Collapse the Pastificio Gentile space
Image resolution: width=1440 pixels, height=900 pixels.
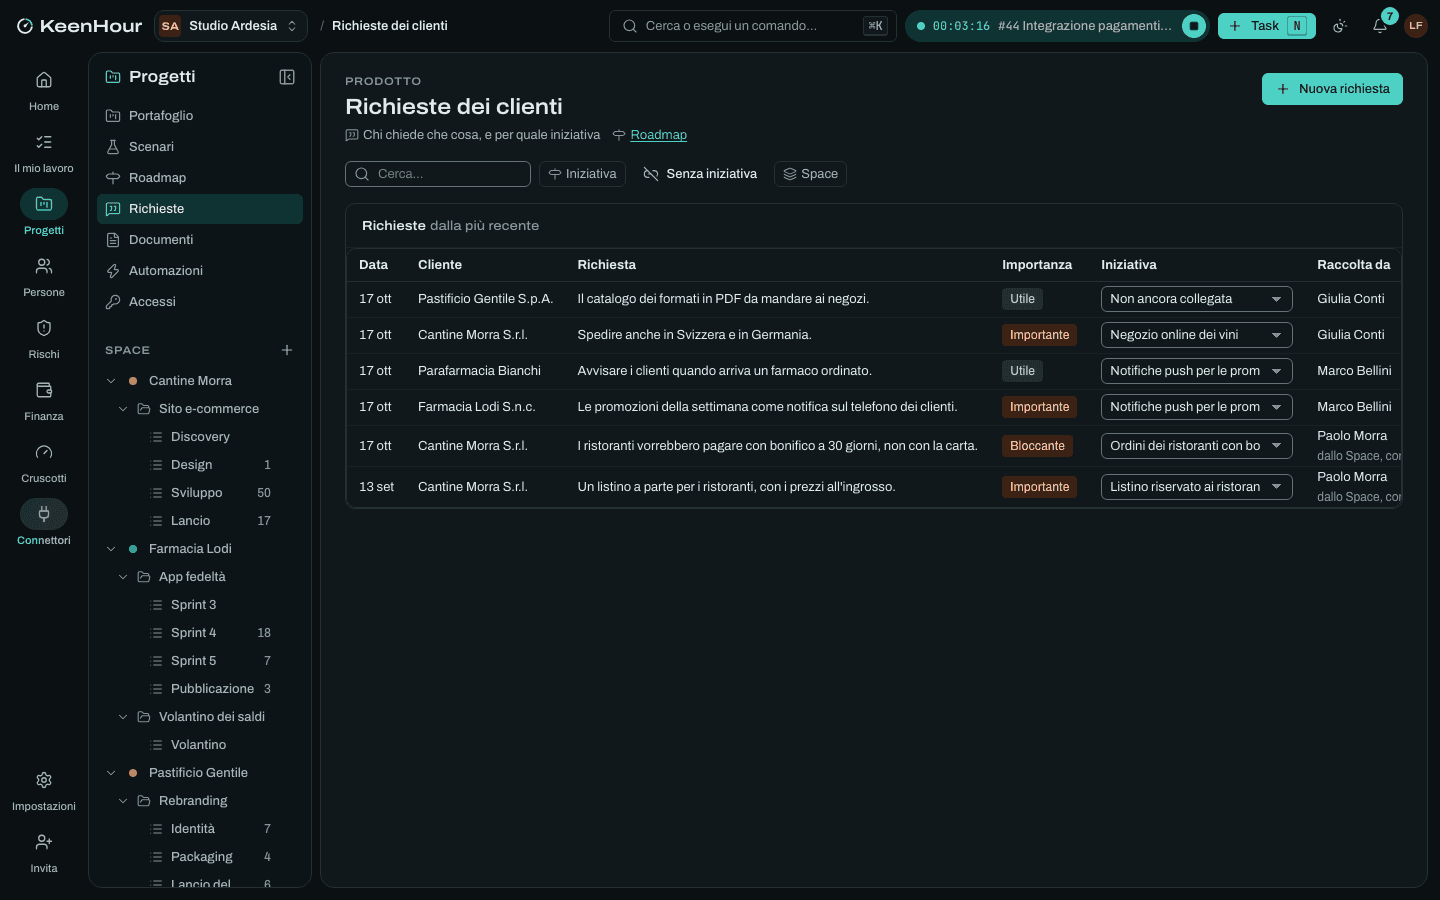111,773
